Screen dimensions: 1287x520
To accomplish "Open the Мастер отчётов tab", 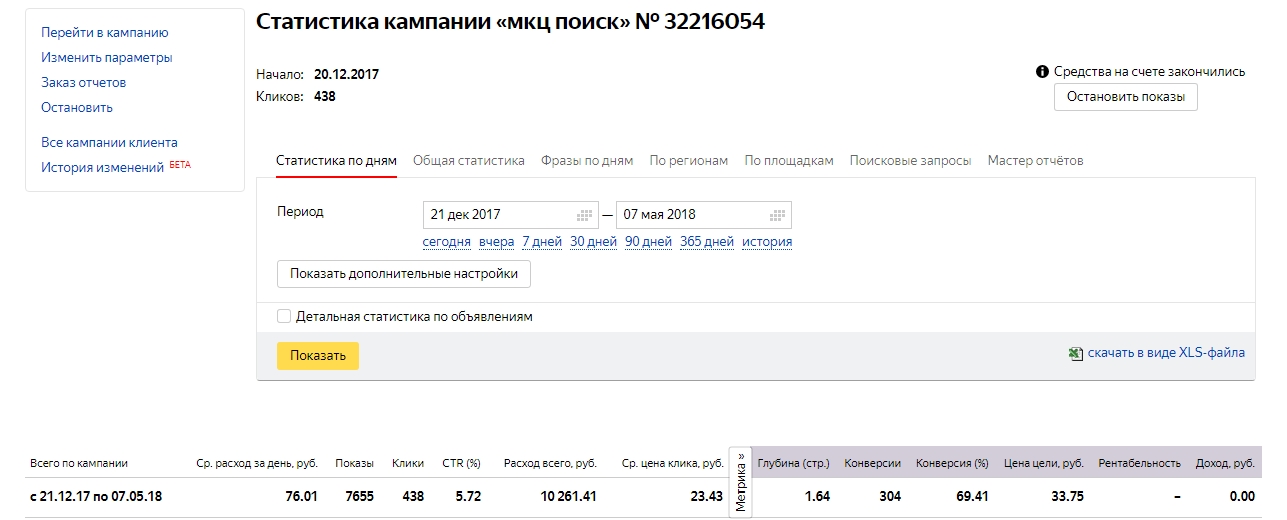I will [1035, 161].
